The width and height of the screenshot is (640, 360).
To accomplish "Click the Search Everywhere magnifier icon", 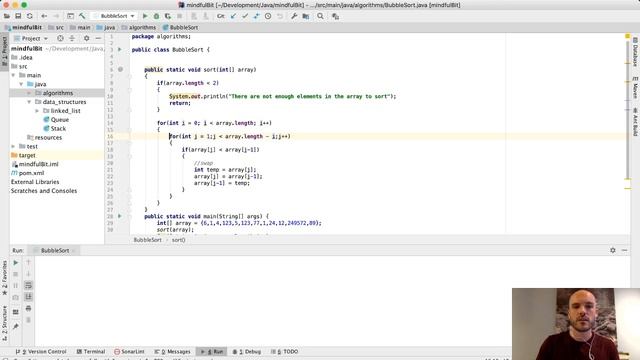I will (x=320, y=16).
